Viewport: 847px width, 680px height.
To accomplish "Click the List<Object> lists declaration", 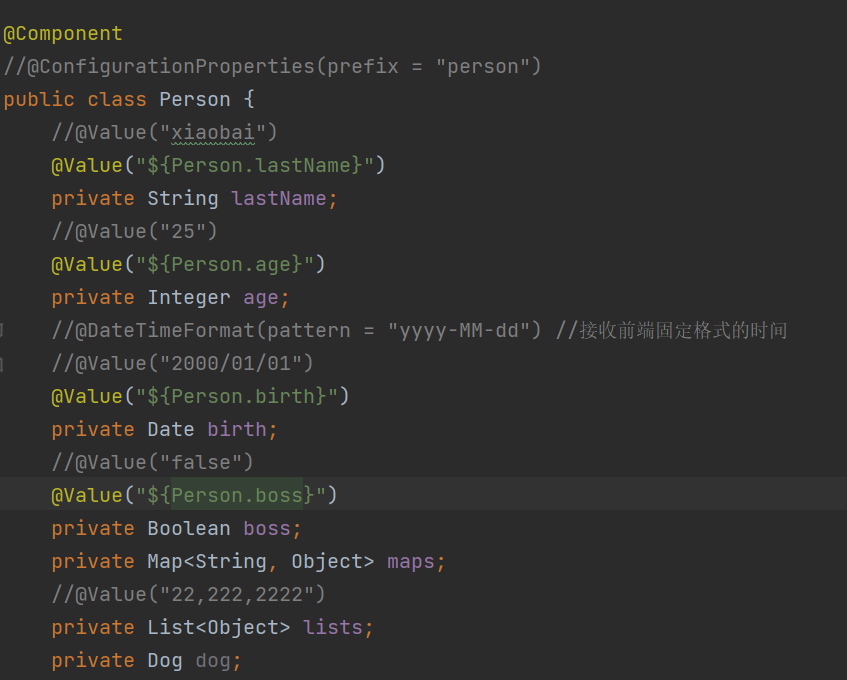I will (212, 628).
